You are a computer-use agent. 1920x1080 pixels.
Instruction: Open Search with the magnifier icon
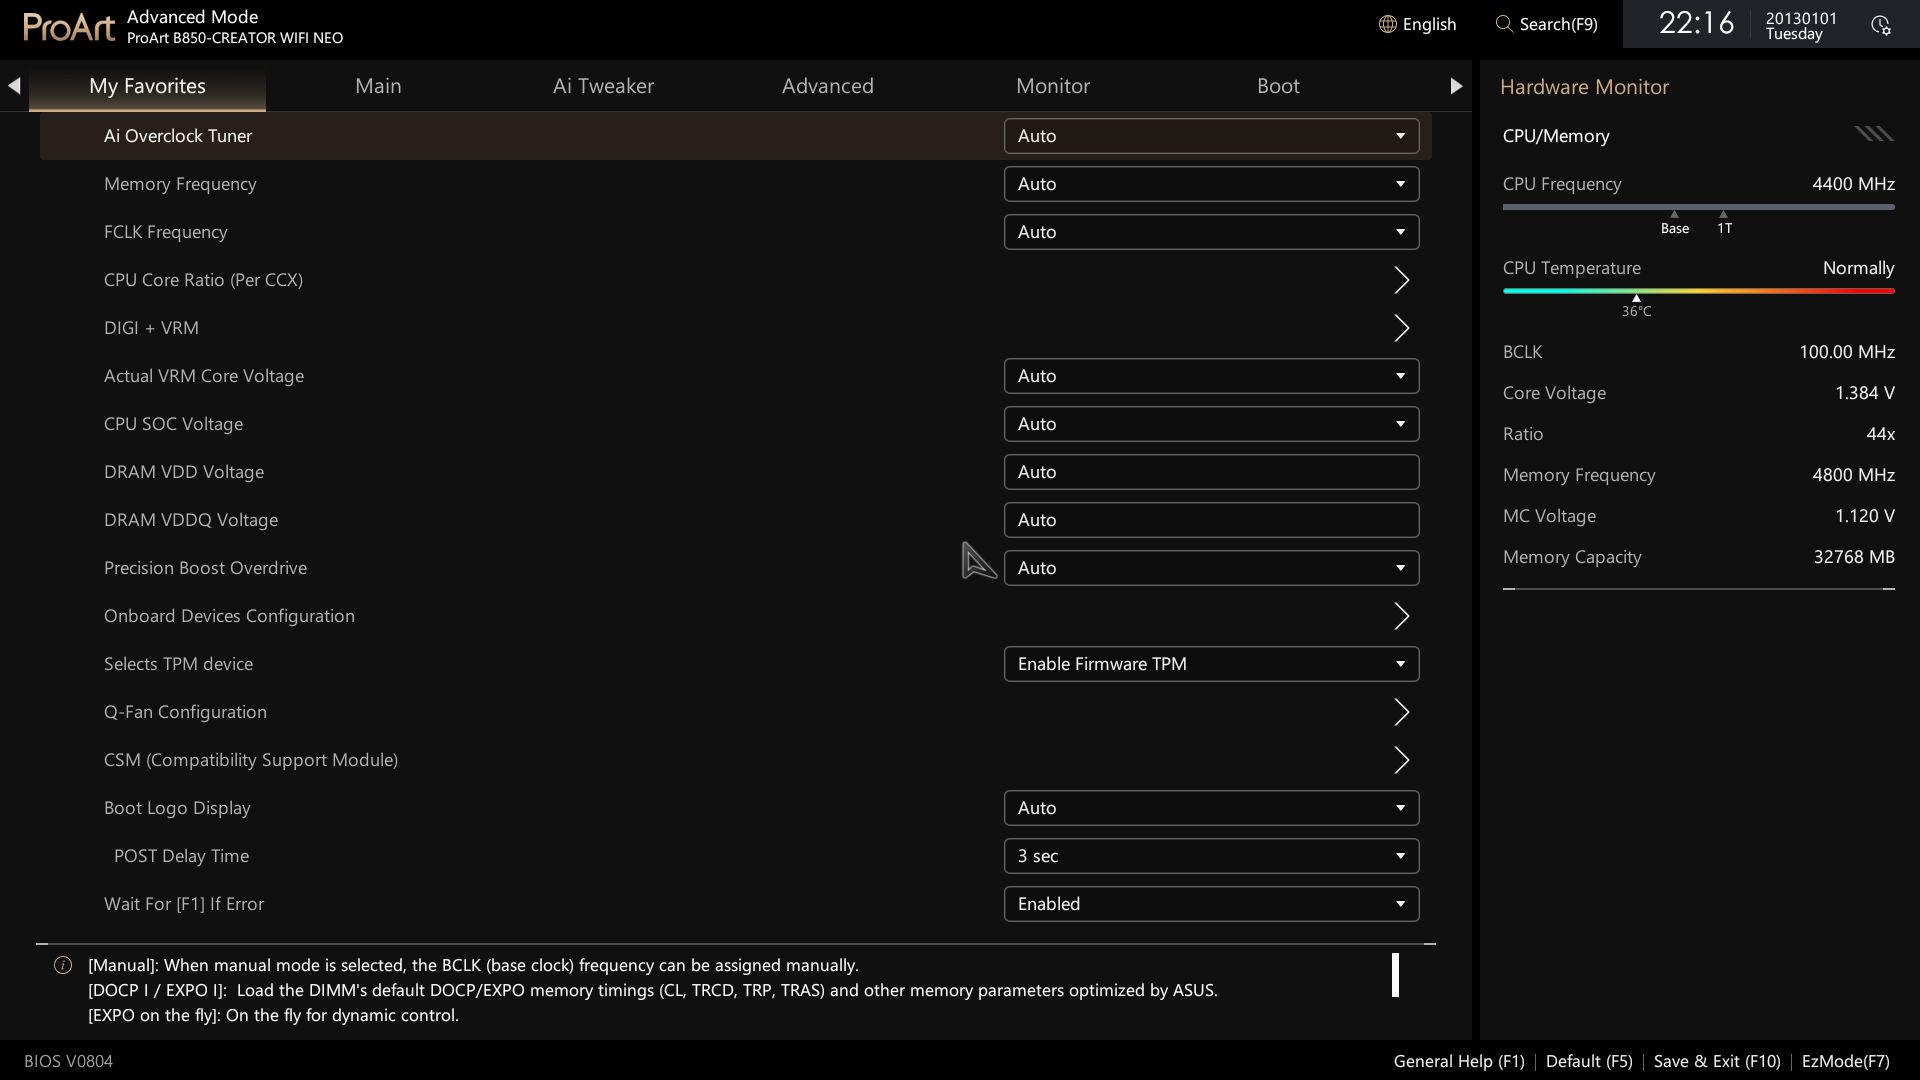coord(1503,24)
